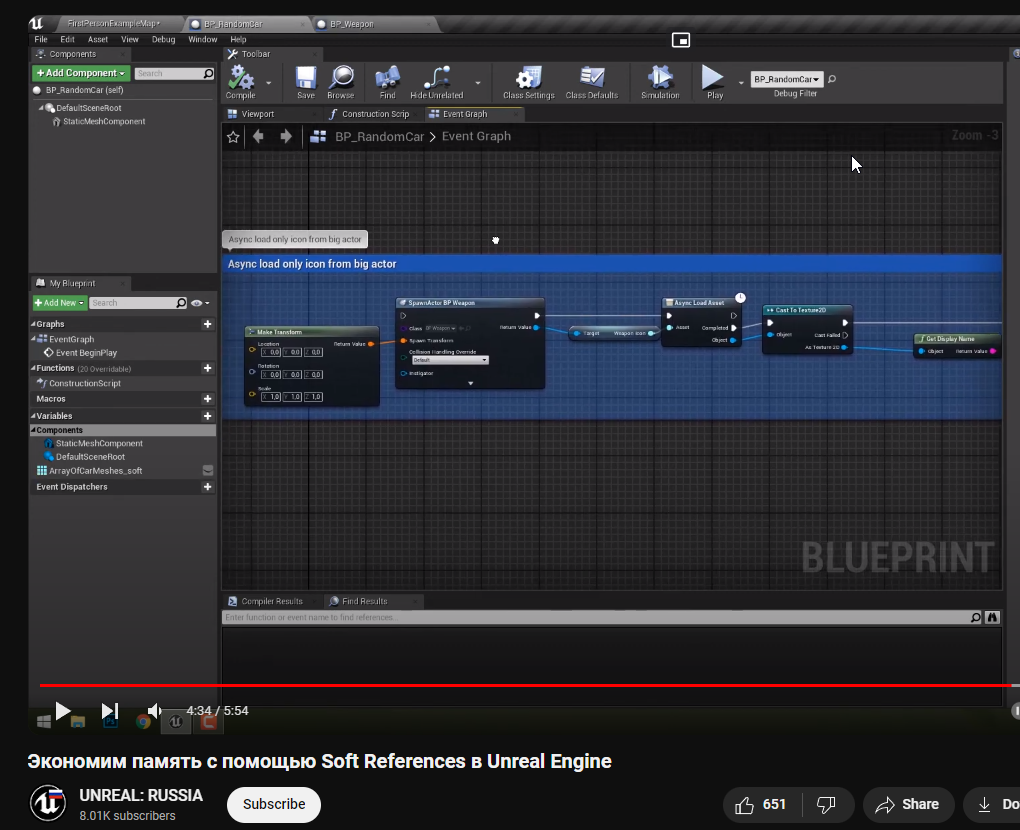
Task: Open BP_RandomCar debug filter dropdown
Action: tap(786, 79)
